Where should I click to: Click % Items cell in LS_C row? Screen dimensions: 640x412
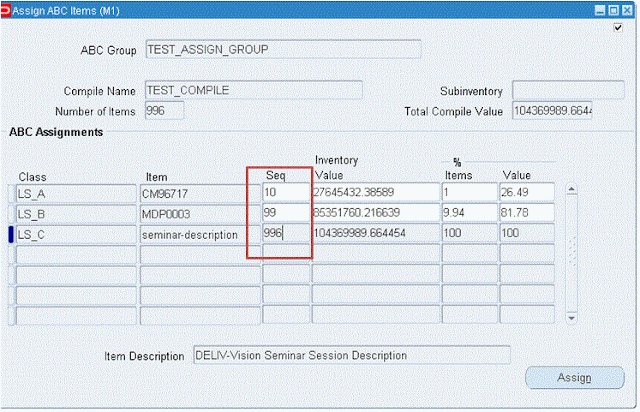[470, 233]
